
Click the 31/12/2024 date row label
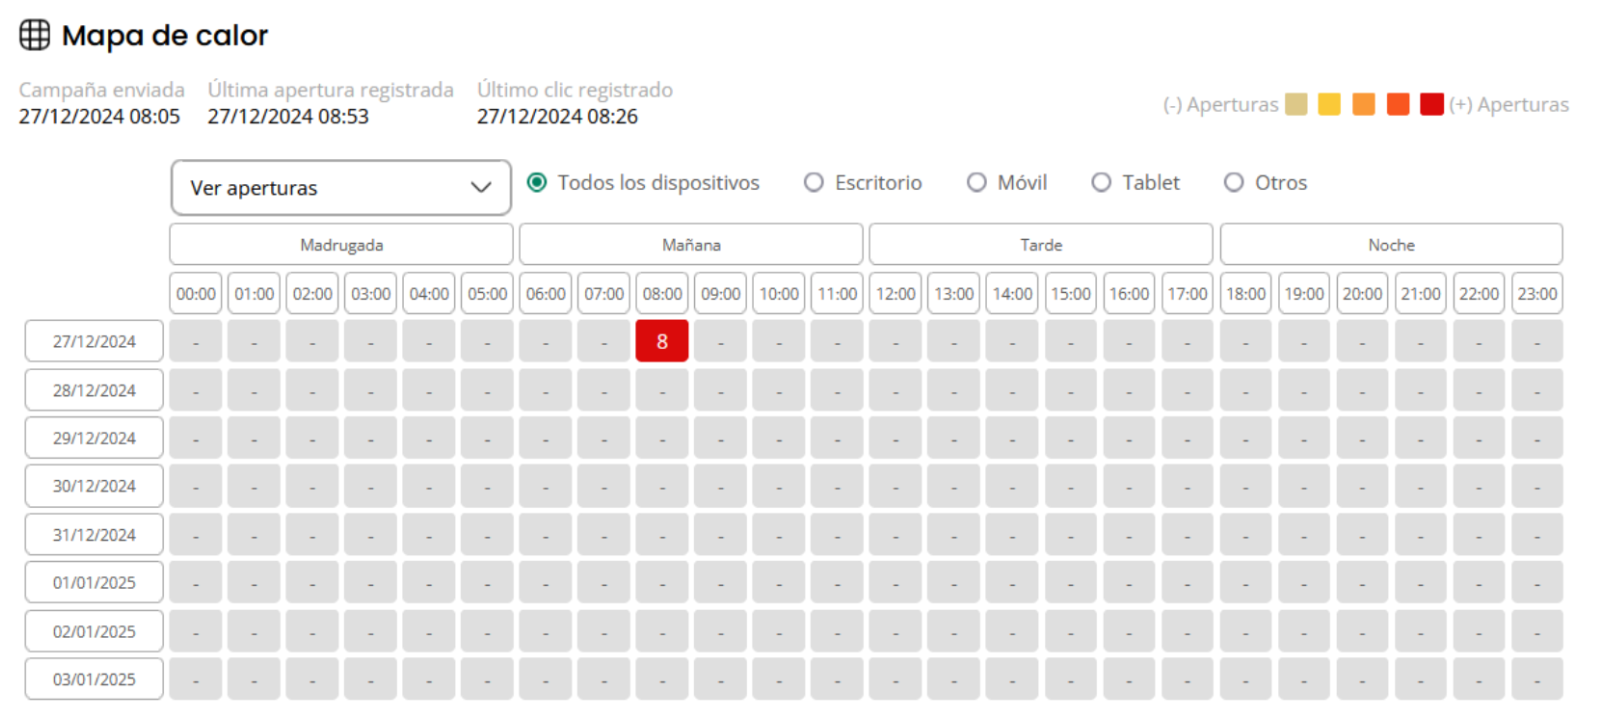[94, 535]
